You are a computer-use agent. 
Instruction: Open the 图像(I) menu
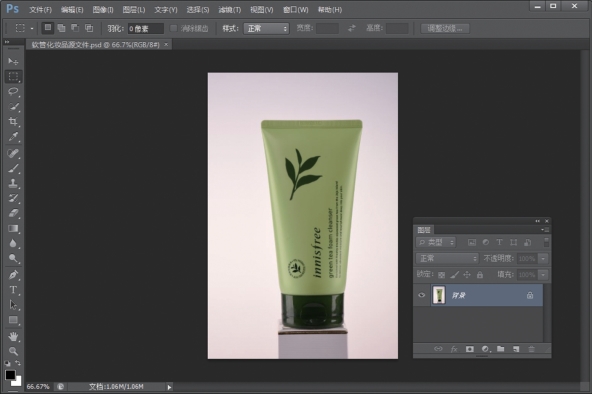(x=103, y=9)
